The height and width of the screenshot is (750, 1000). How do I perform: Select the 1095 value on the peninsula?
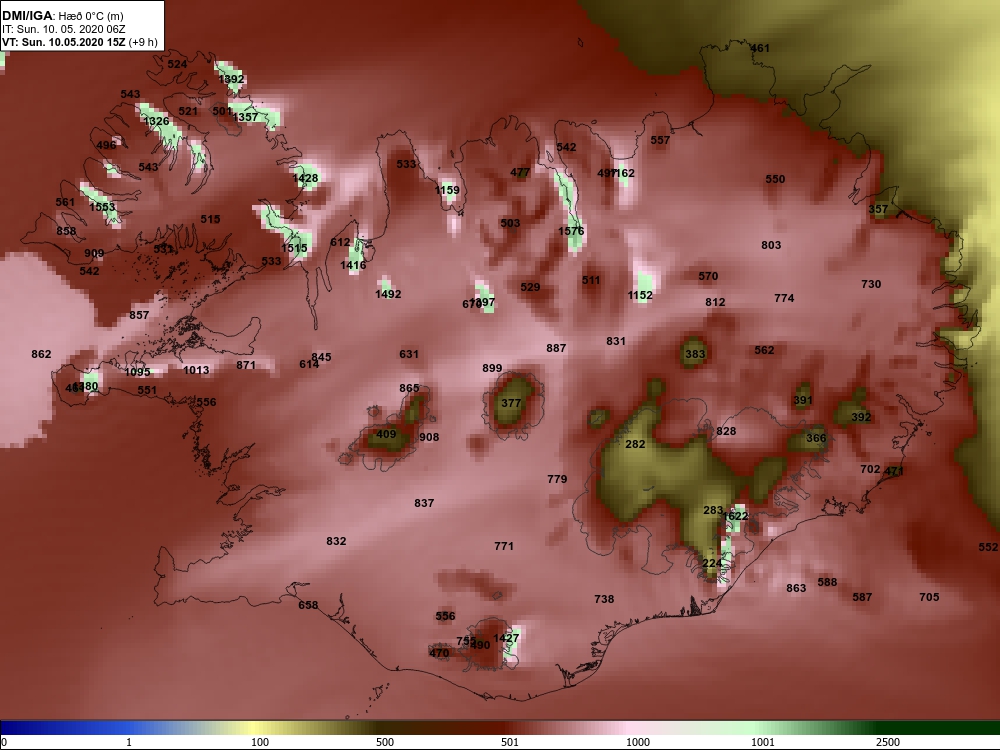pos(137,372)
